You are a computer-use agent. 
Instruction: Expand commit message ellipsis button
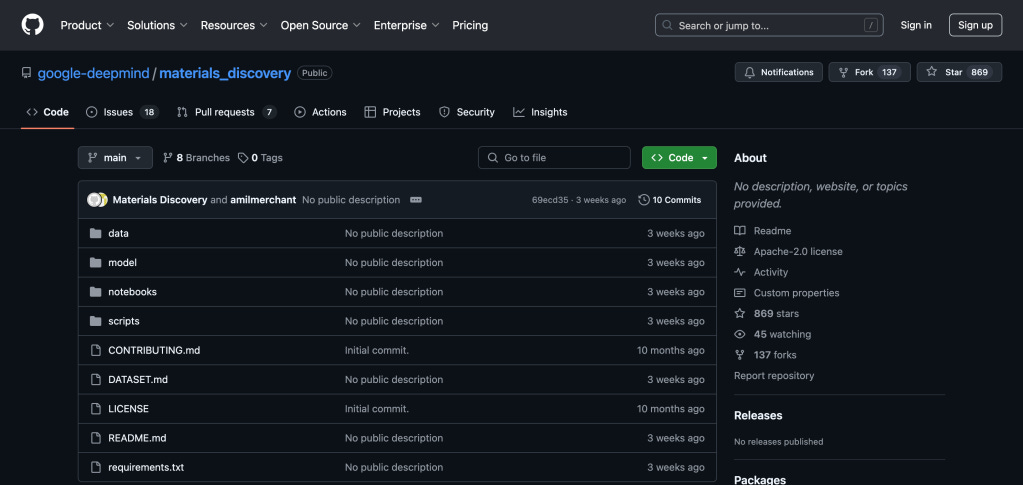tap(416, 200)
